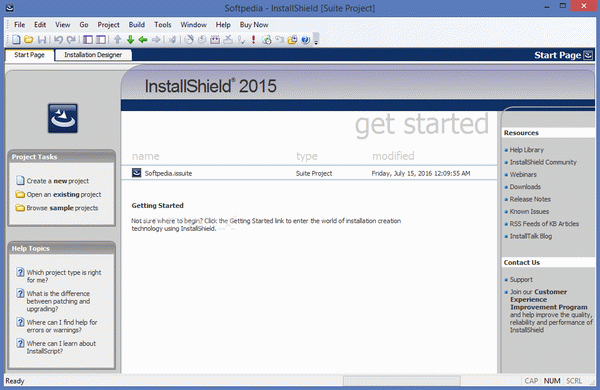The image size is (600, 390).
Task: Open the Project menu
Action: 108,25
